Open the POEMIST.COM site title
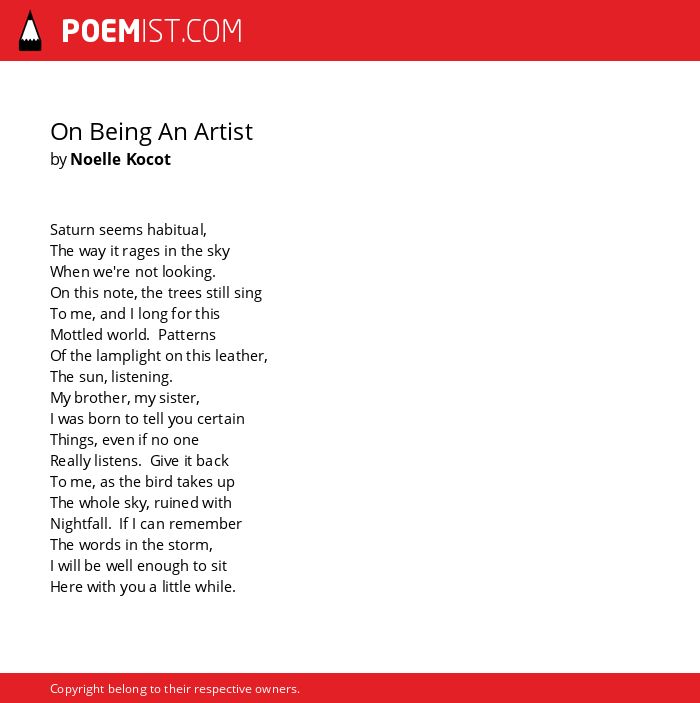This screenshot has height=703, width=700. pyautogui.click(x=152, y=31)
